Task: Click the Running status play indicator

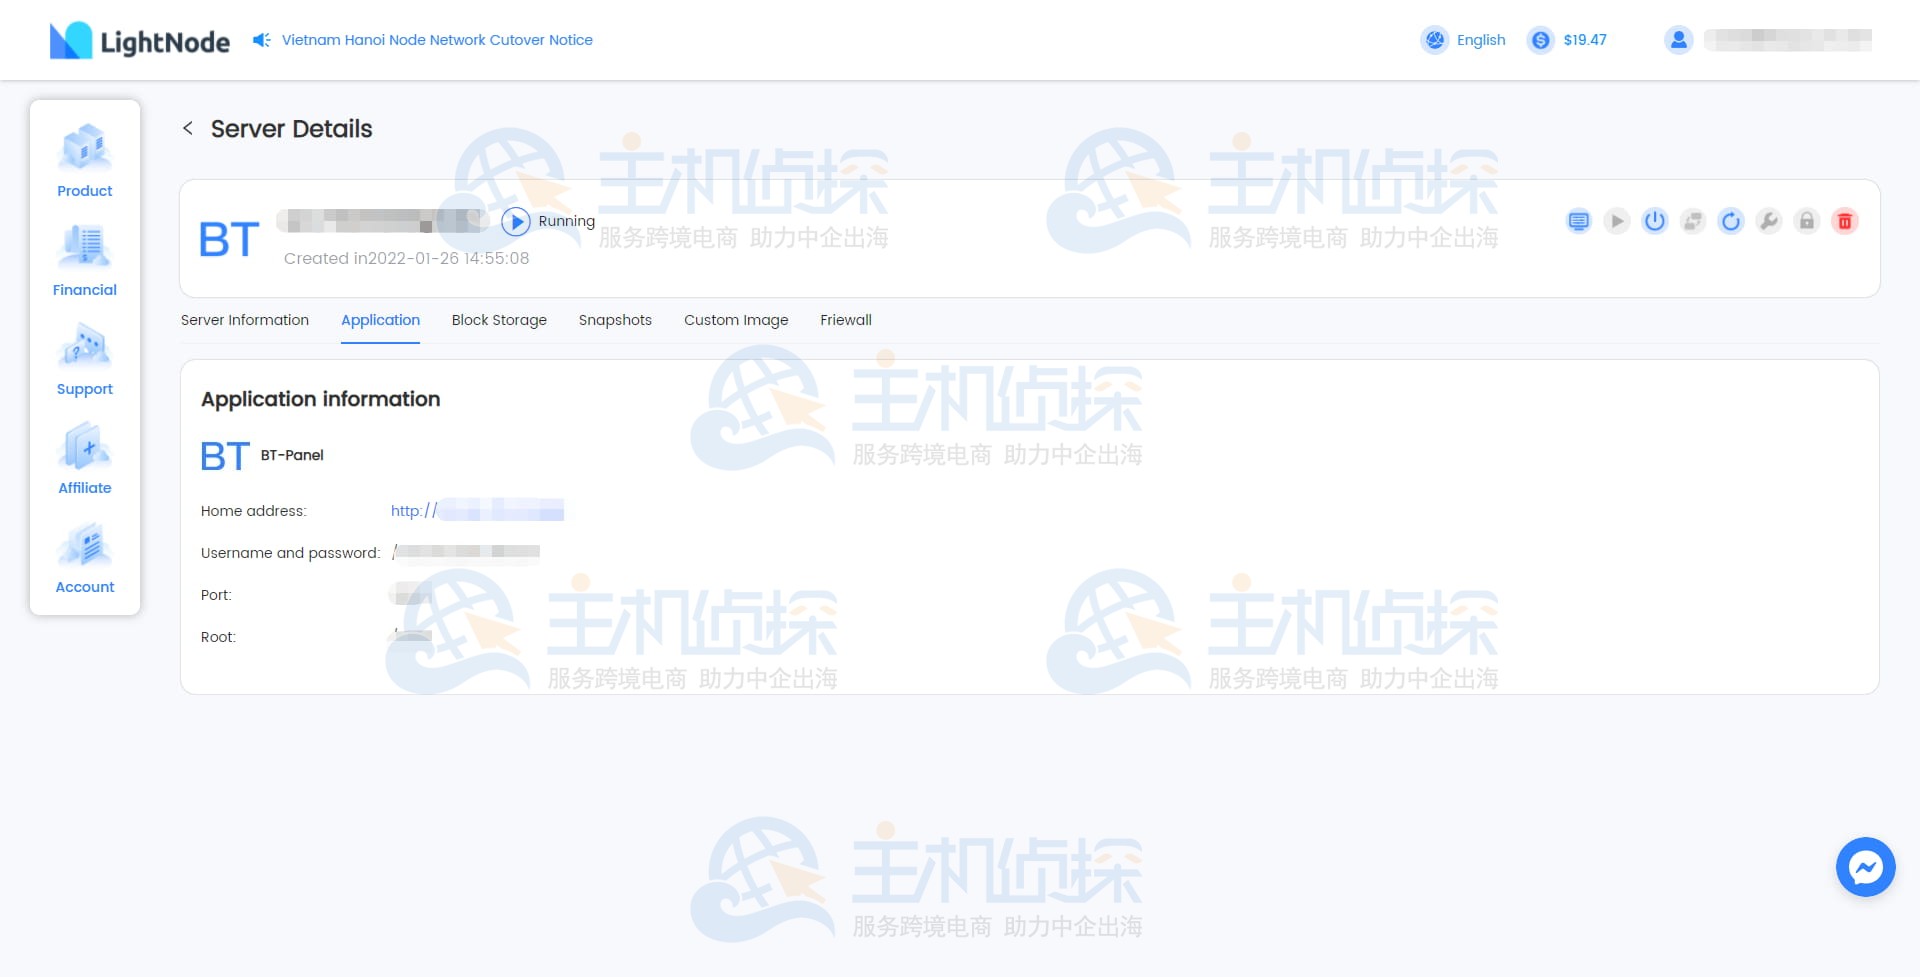Action: pyautogui.click(x=516, y=221)
